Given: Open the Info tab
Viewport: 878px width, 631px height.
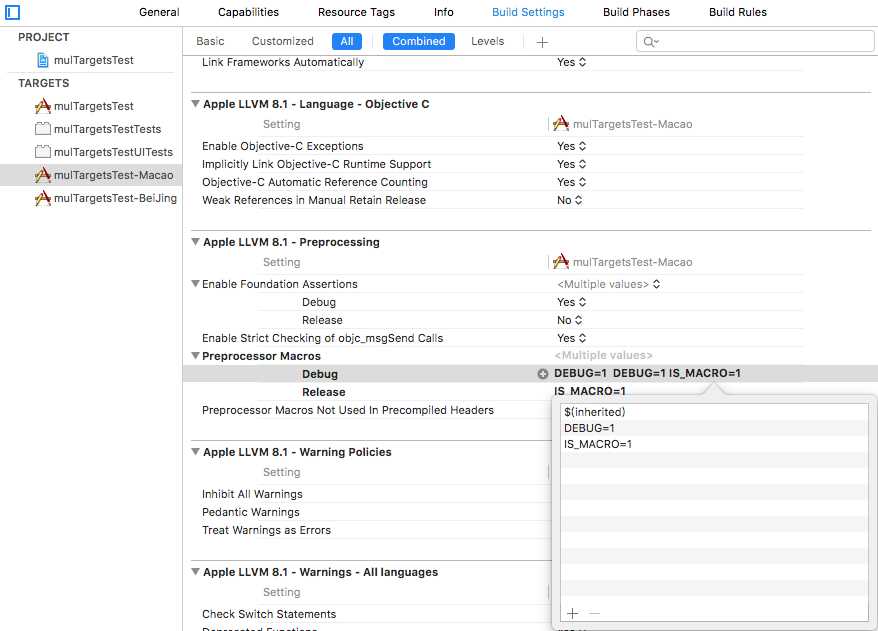Looking at the screenshot, I should [443, 12].
